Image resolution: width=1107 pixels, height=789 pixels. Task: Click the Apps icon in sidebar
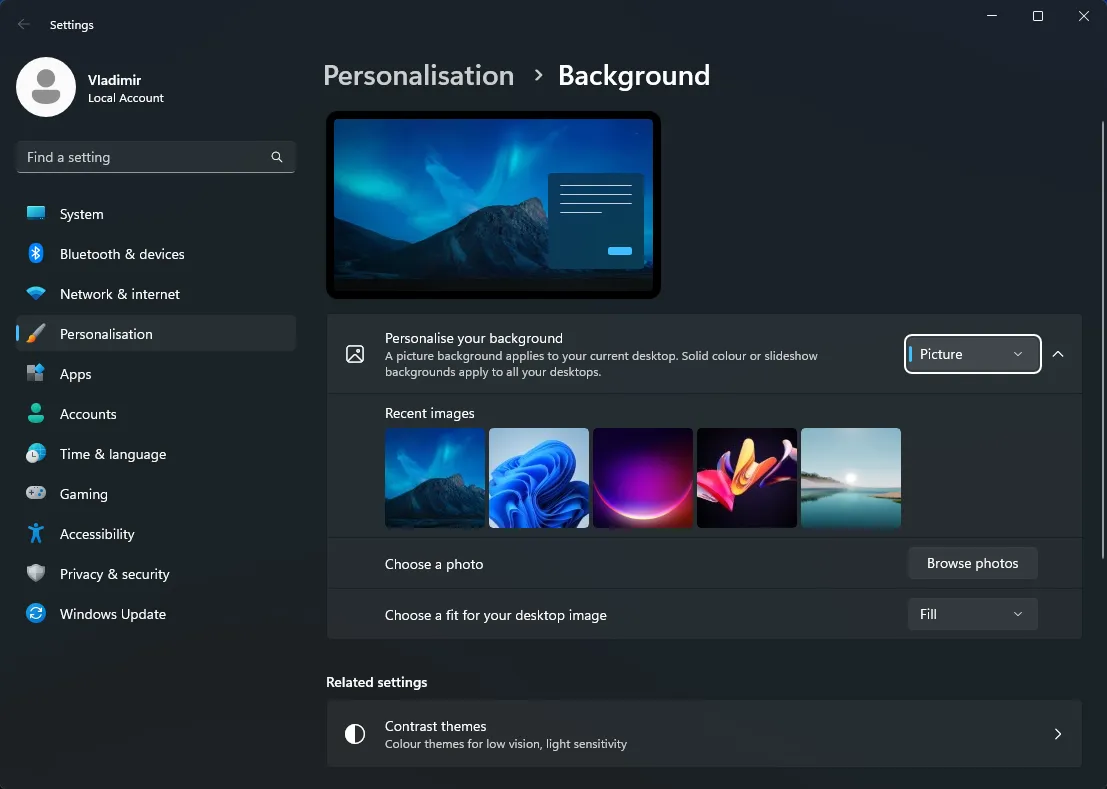[x=36, y=373]
